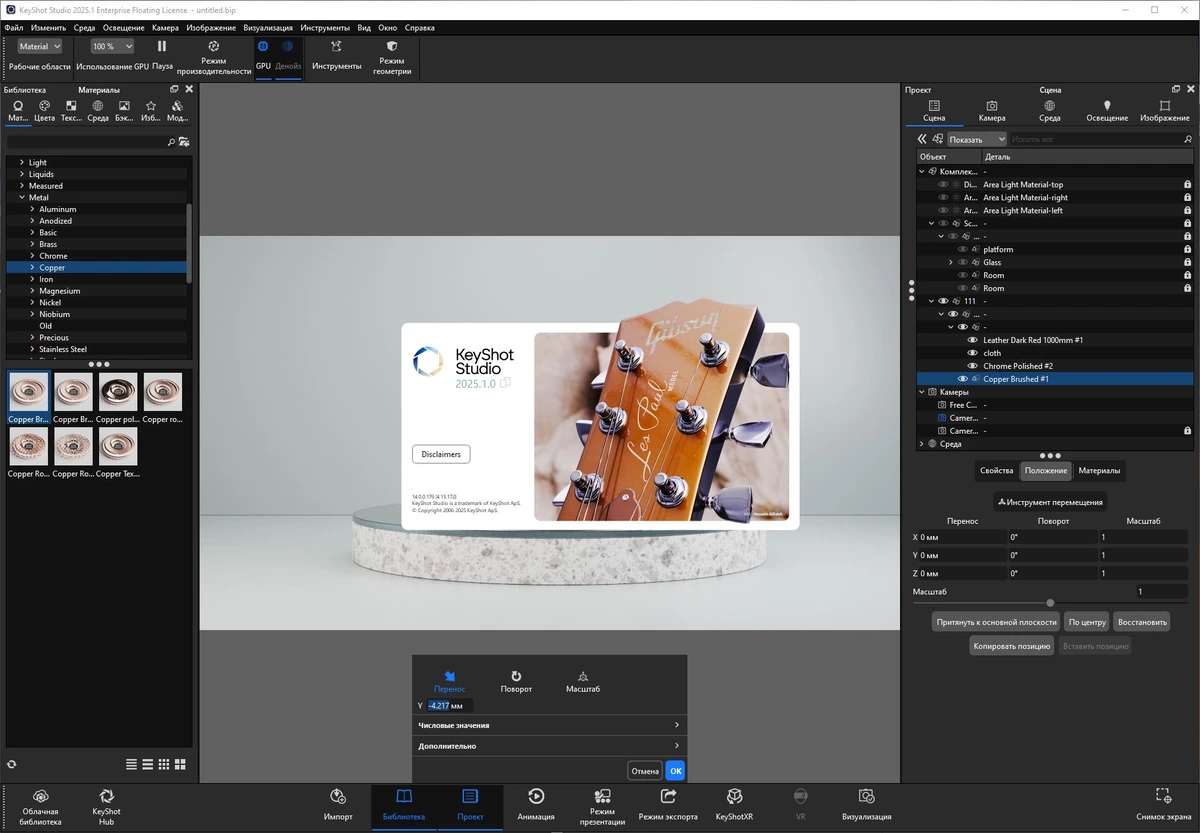Expand the Light material folder
The image size is (1200, 833).
(22, 162)
